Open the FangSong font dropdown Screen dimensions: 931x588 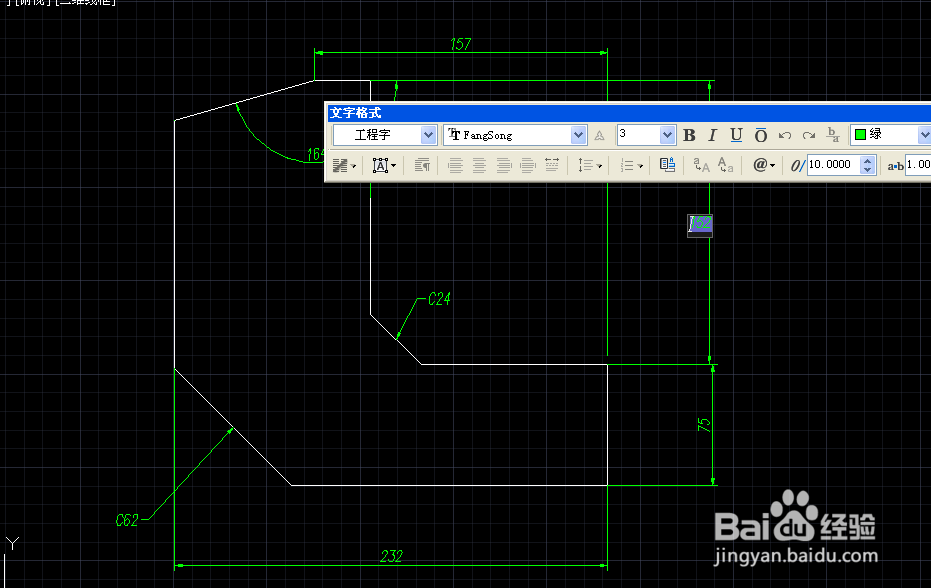tap(578, 135)
